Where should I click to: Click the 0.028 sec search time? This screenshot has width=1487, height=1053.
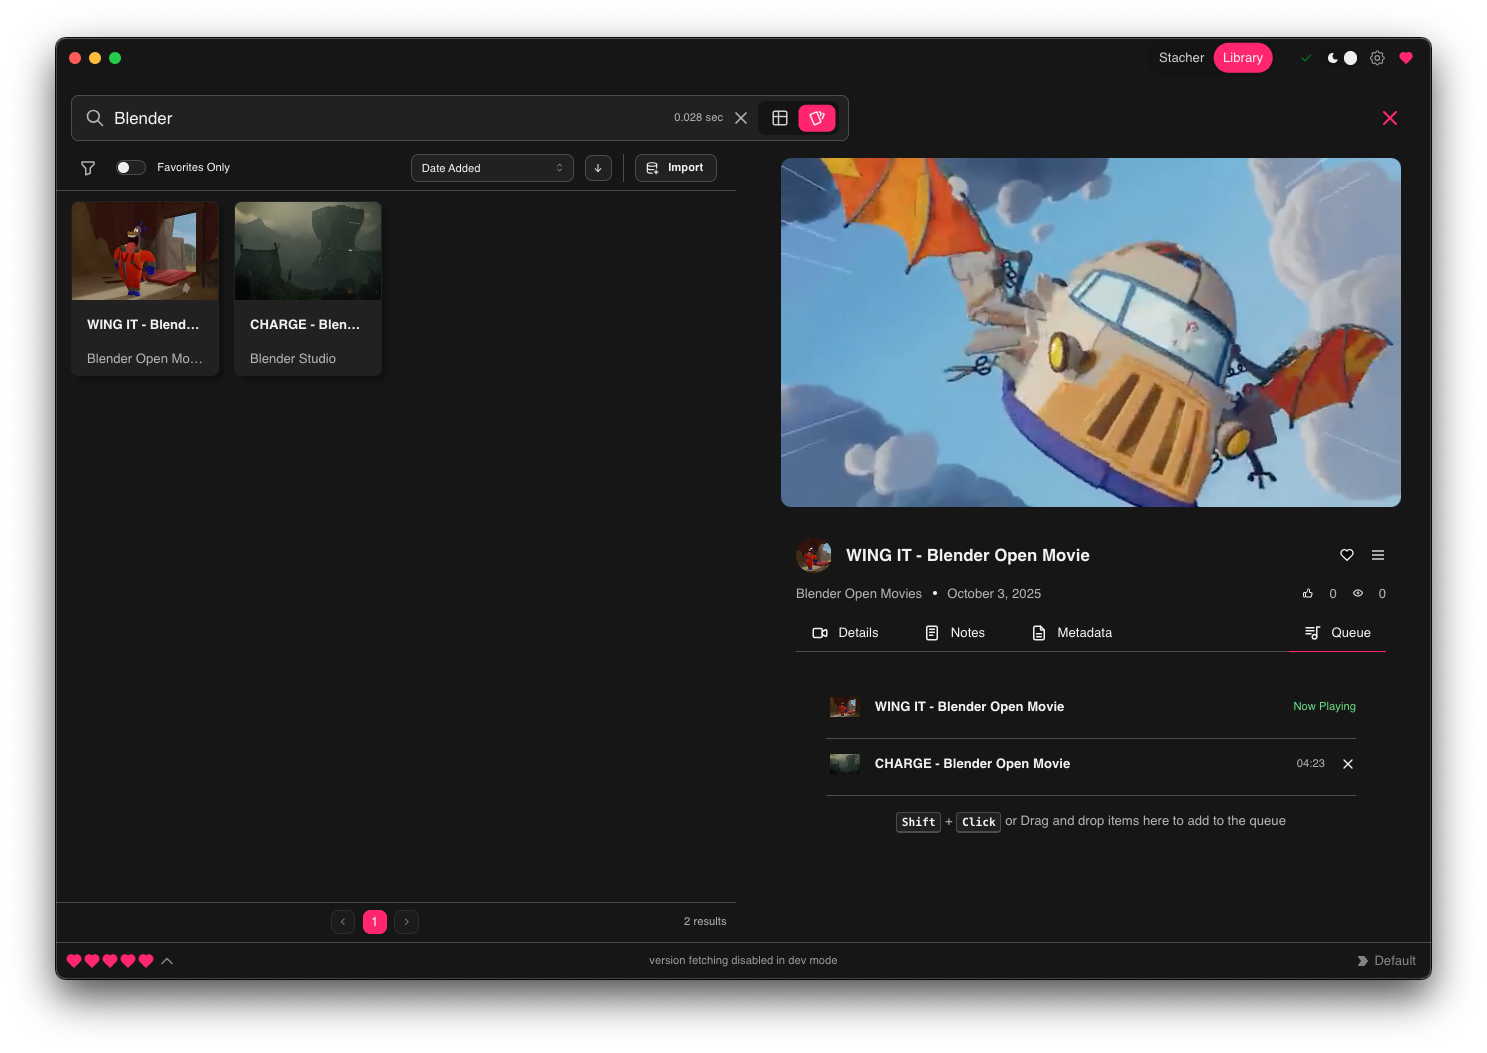pyautogui.click(x=698, y=118)
